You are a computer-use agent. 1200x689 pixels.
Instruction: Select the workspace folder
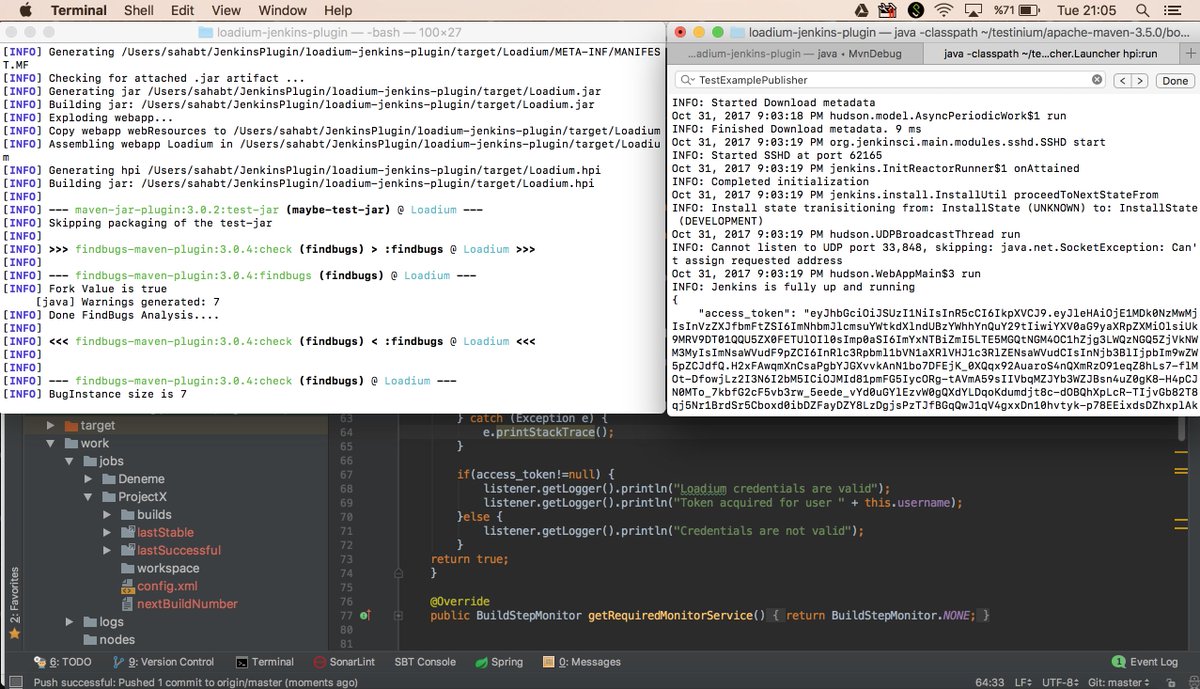point(168,568)
